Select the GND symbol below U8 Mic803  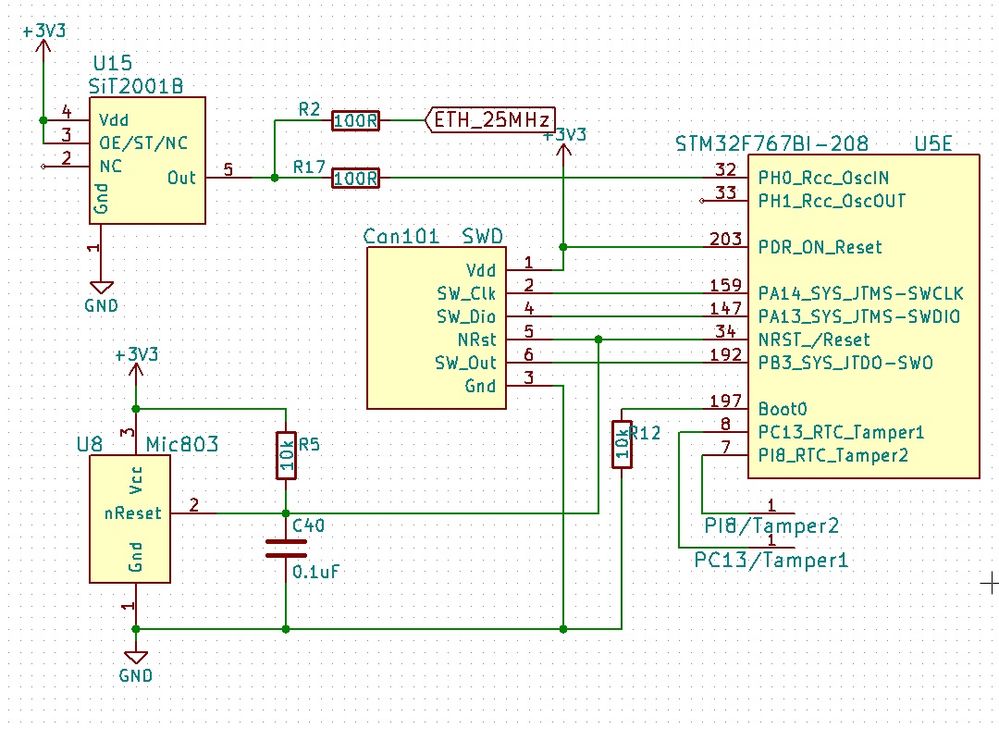[136, 667]
